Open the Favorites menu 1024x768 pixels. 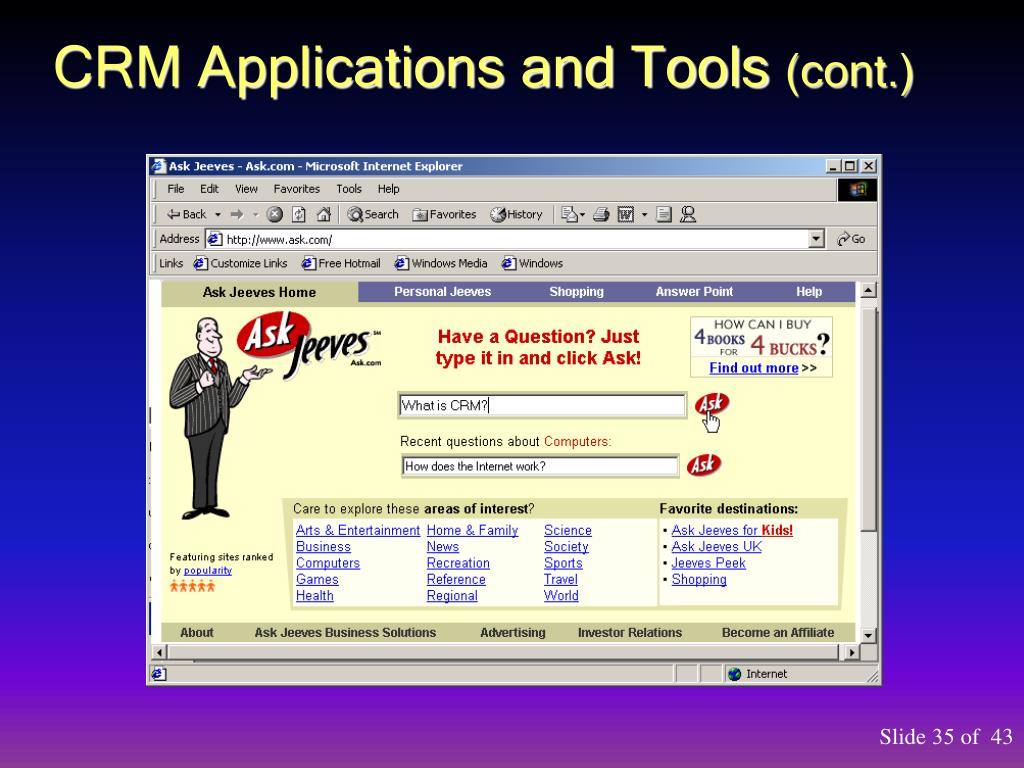click(x=296, y=189)
